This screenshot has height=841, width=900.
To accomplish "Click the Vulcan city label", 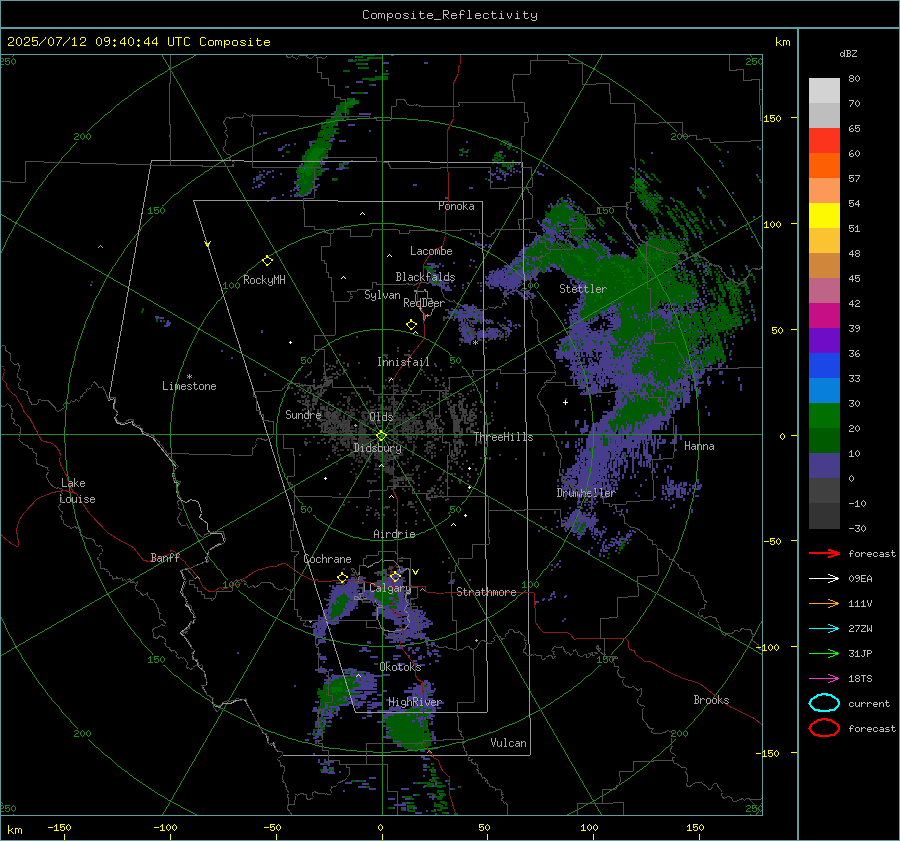I will pos(508,743).
